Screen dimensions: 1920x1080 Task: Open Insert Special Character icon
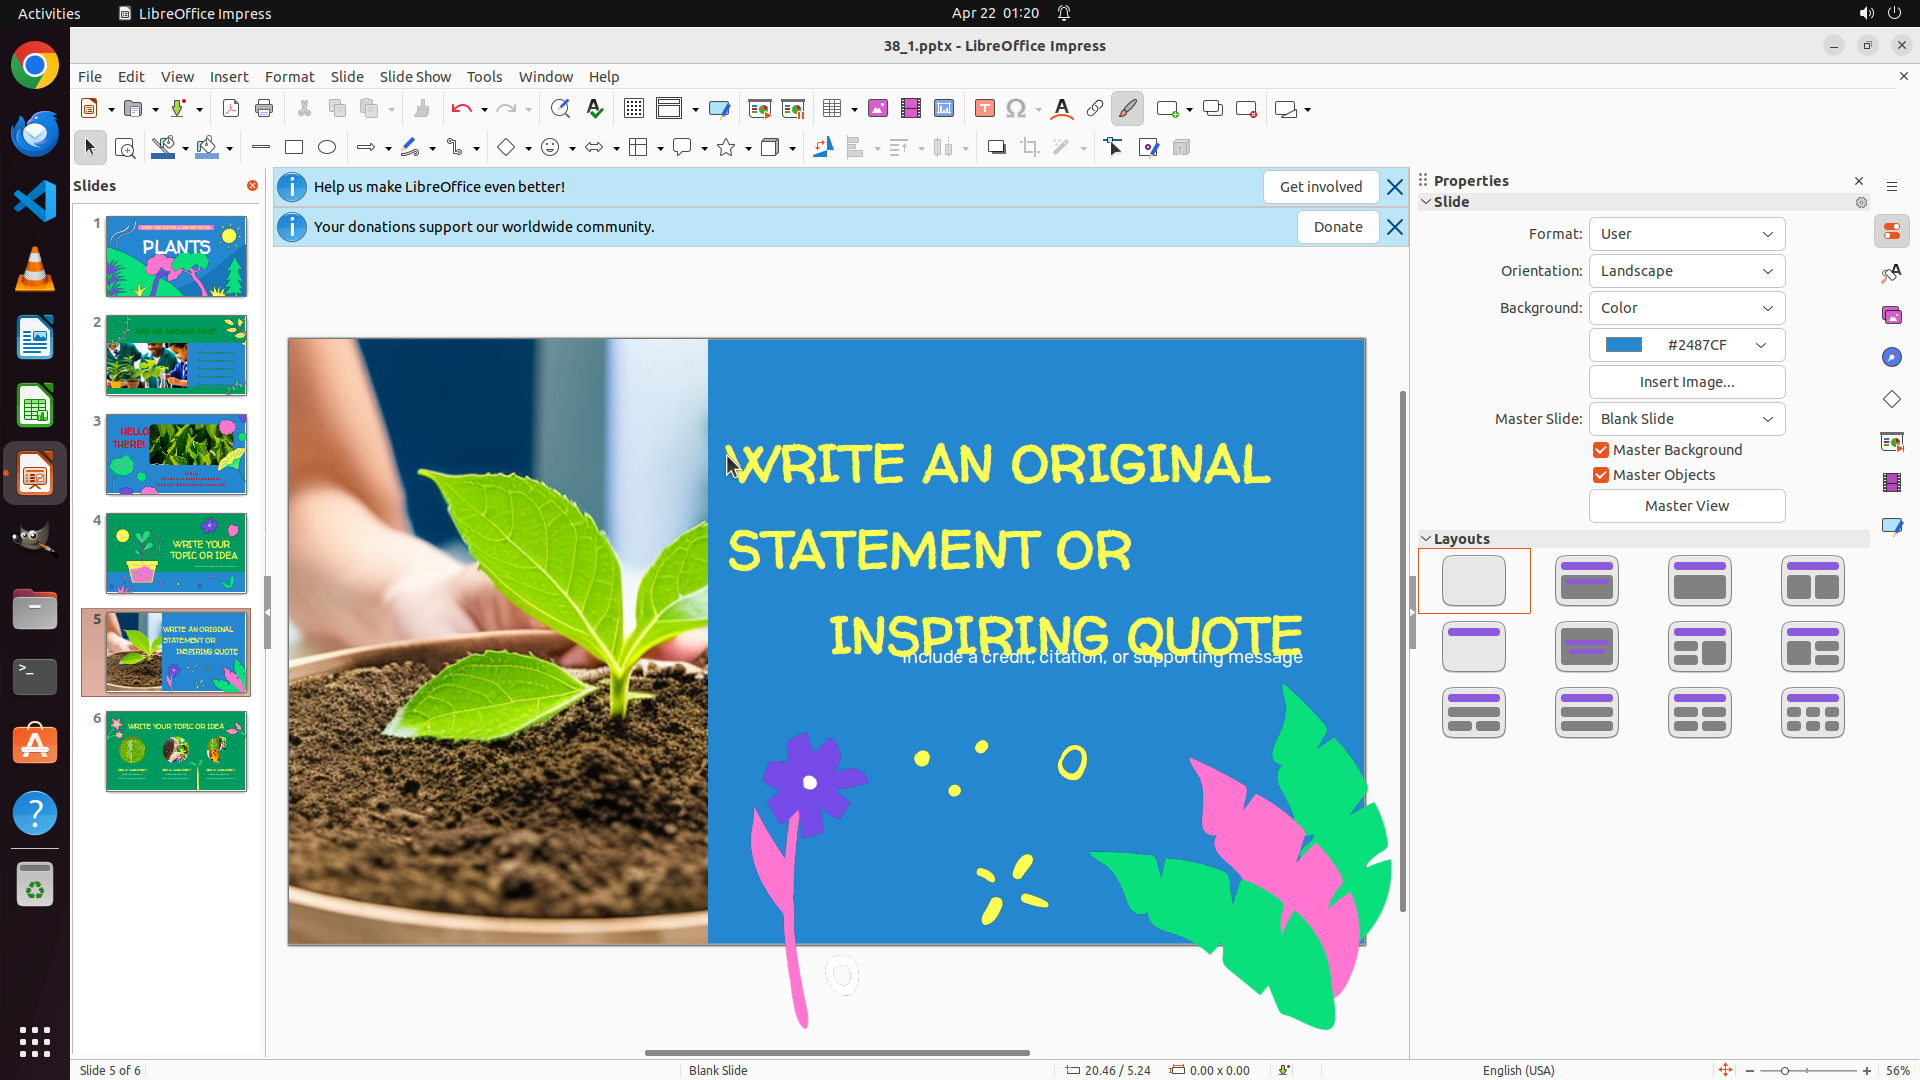[x=1016, y=109]
